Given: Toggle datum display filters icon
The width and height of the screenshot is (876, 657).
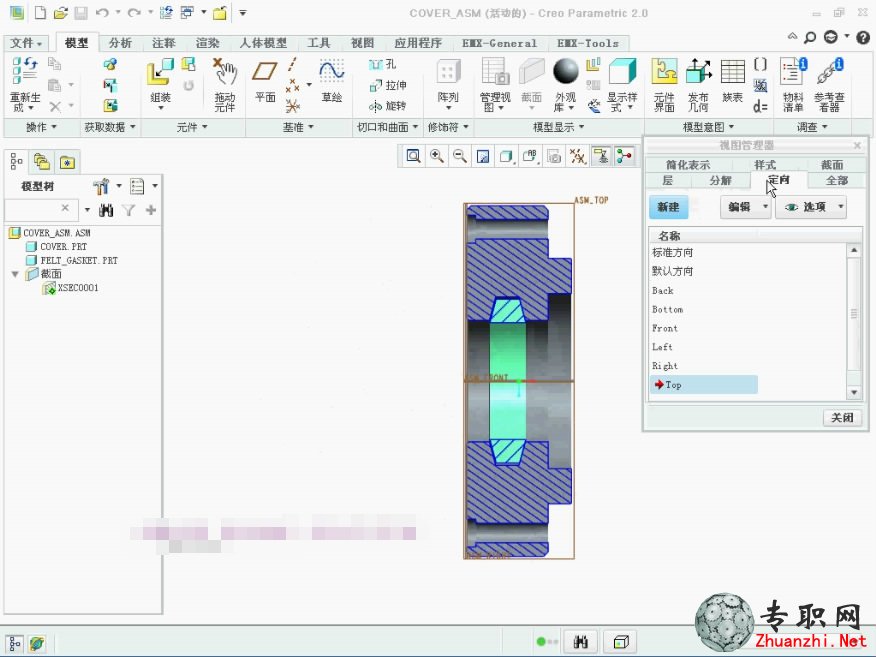Looking at the screenshot, I should coord(578,156).
